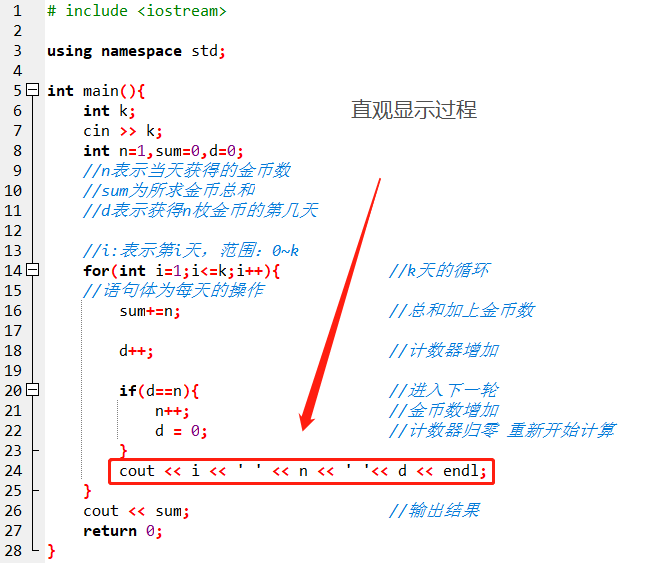
Task: Place cursor on the #include iostream line
Action: (x=136, y=11)
